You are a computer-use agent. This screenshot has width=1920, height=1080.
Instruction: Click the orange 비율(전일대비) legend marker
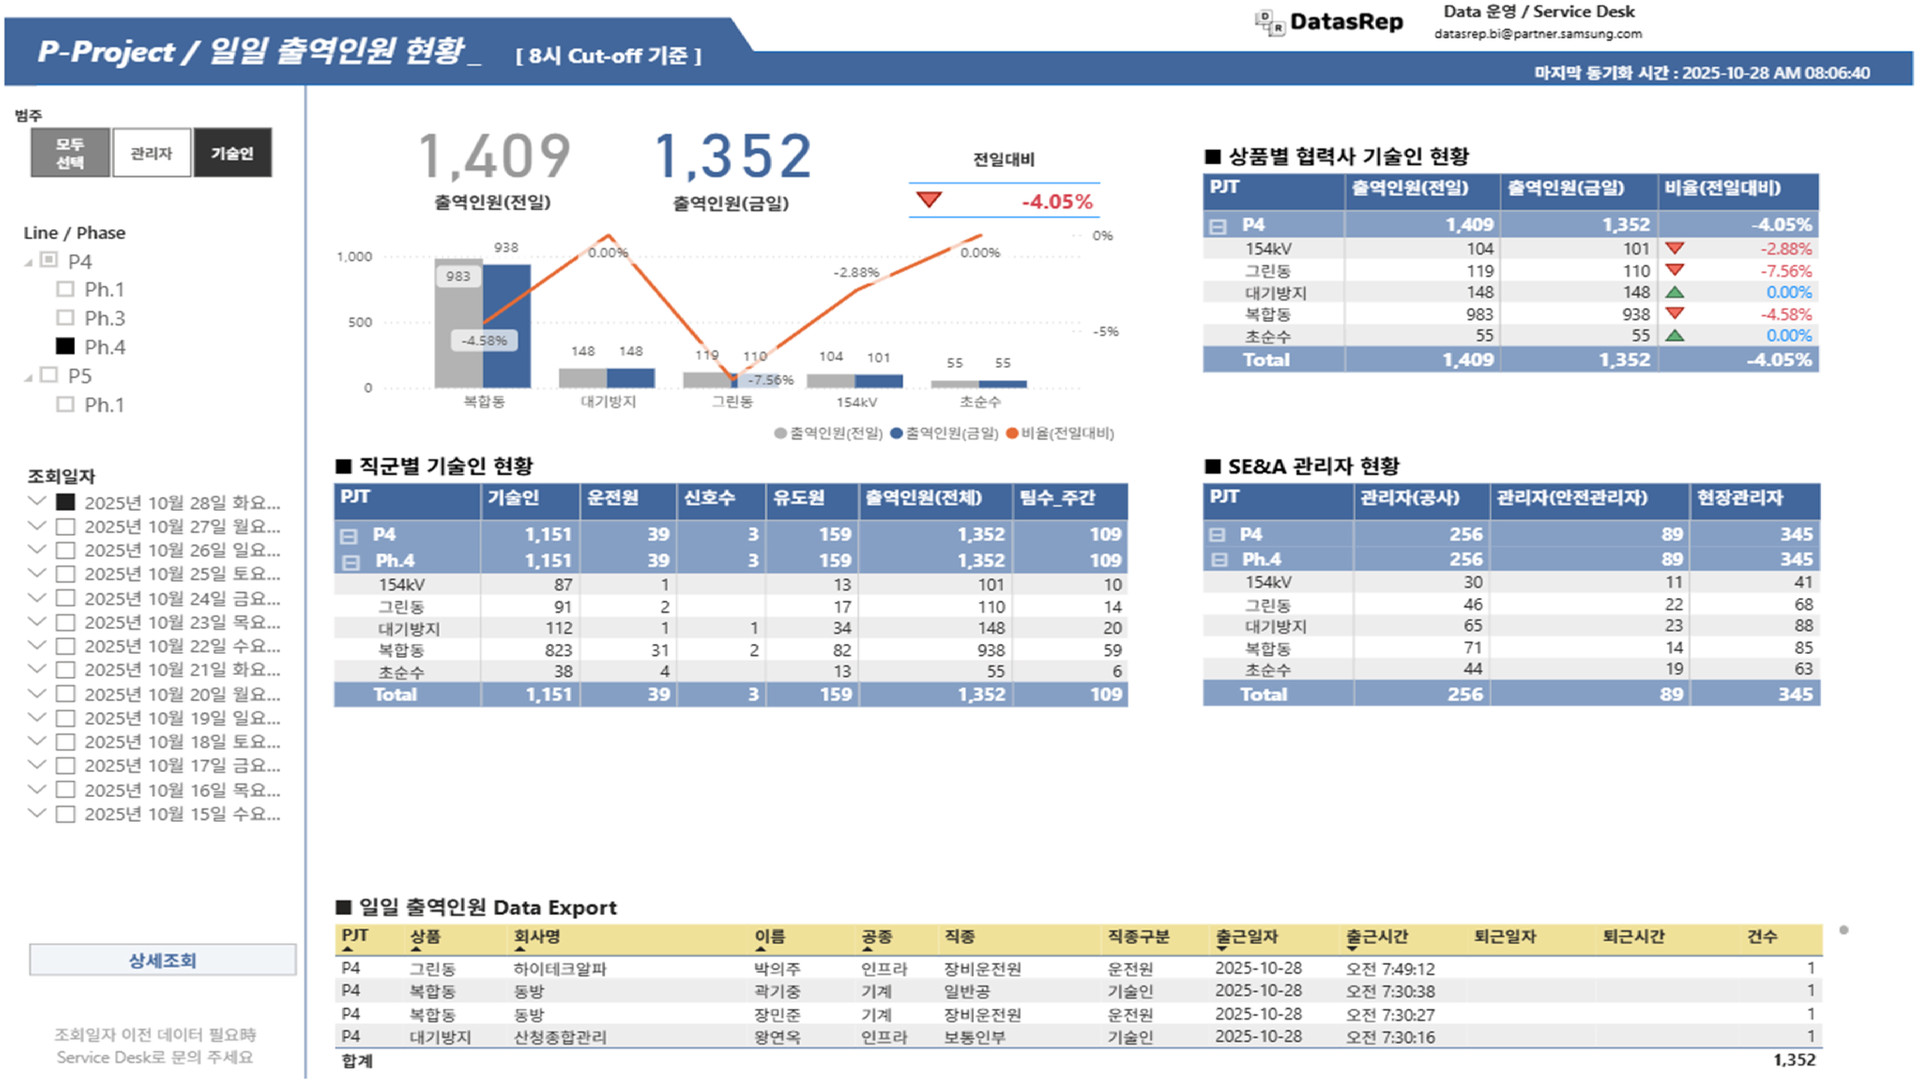(1012, 433)
